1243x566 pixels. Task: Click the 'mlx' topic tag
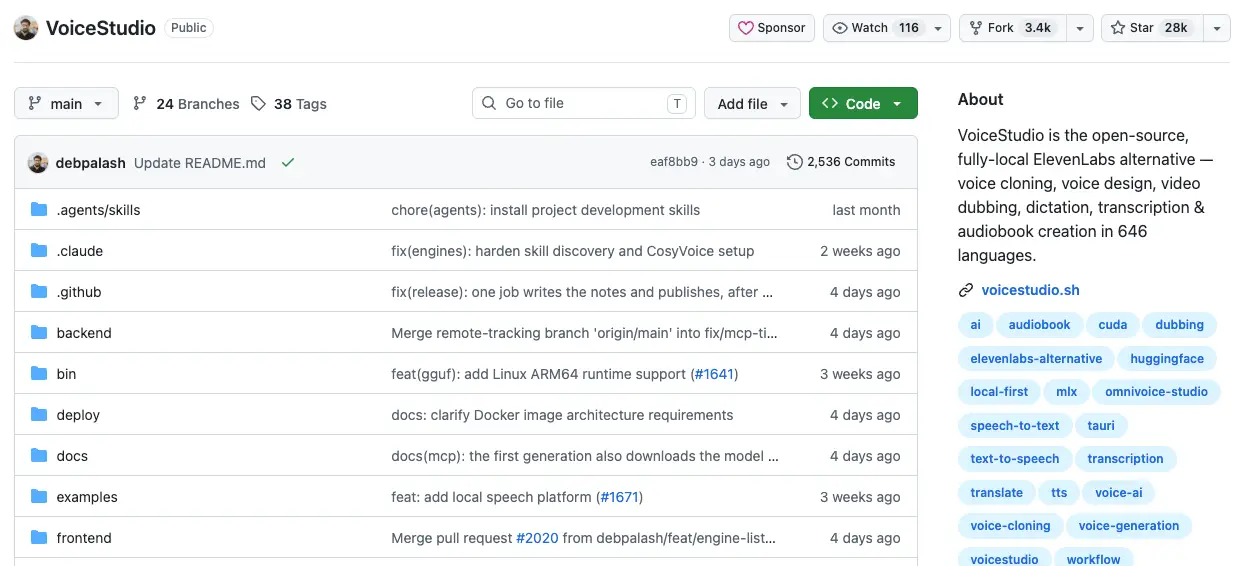(x=1066, y=392)
